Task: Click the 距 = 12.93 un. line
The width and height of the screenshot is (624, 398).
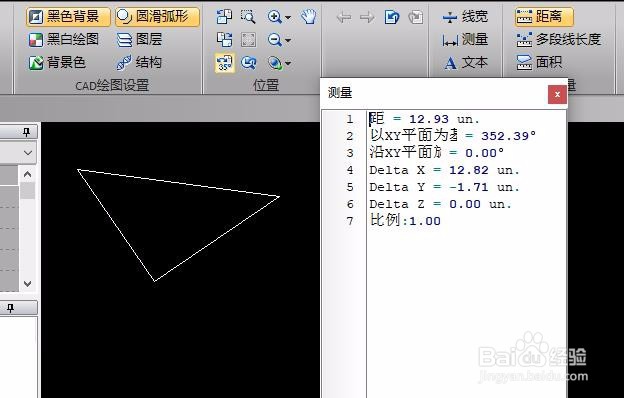Action: 424,119
